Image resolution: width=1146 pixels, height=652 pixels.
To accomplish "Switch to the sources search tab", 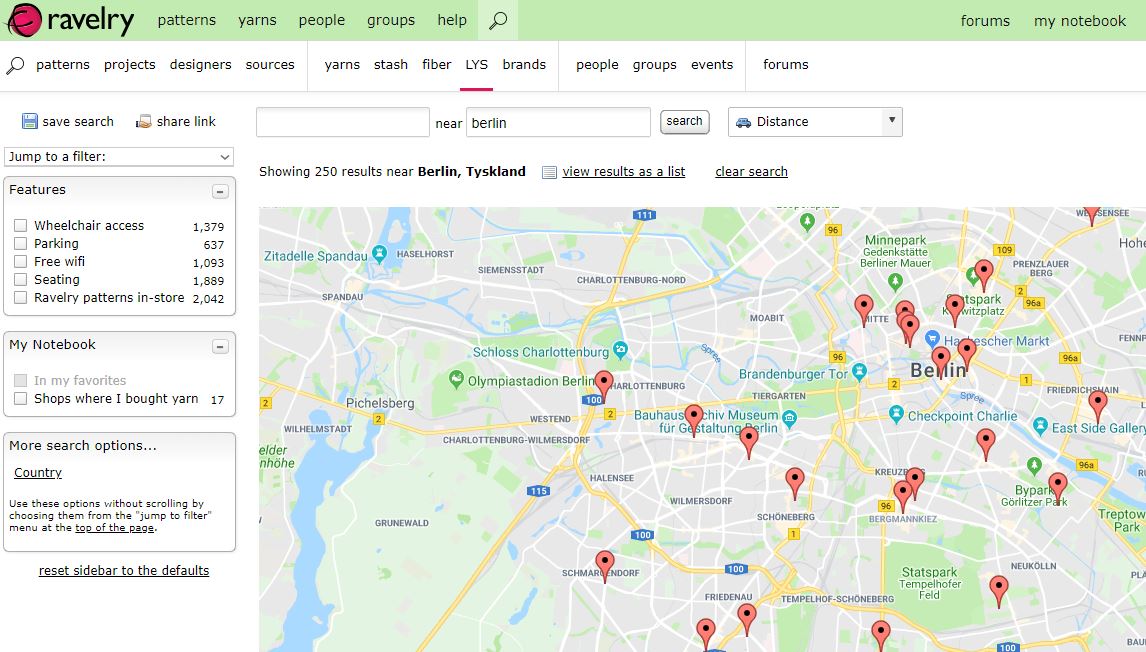I will 270,65.
